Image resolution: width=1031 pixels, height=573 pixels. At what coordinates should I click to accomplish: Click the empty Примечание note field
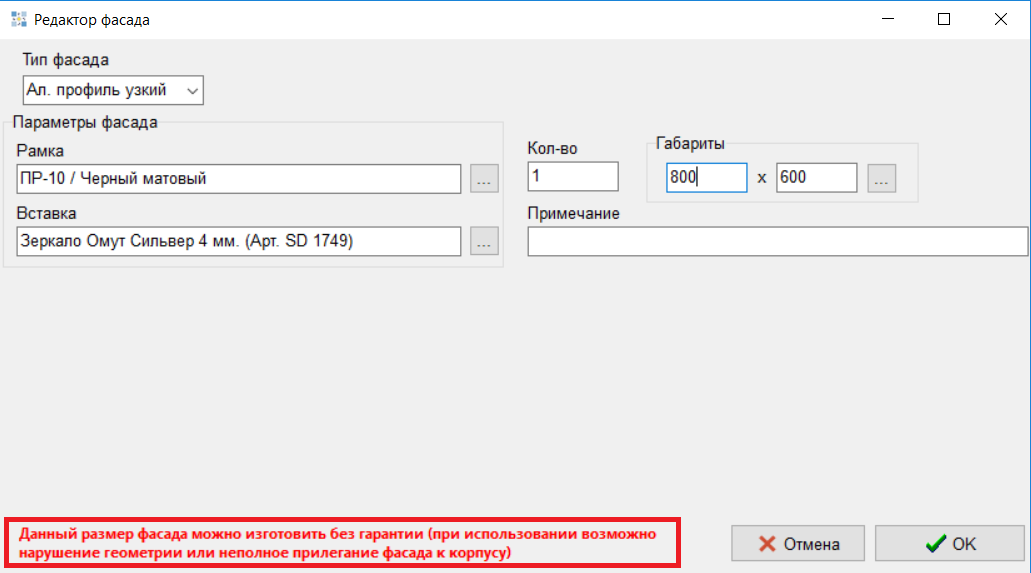(777, 242)
